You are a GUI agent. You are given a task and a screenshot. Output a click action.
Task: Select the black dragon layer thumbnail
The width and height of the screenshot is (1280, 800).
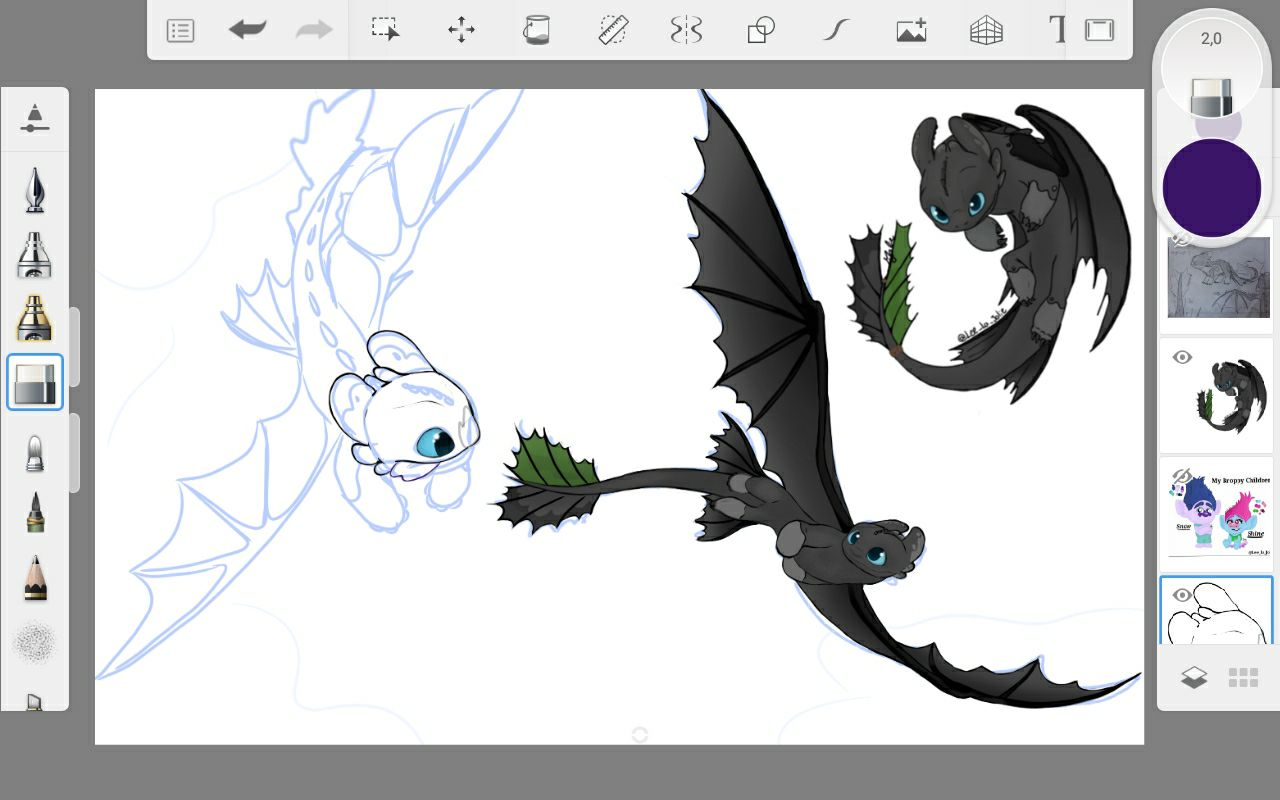(x=1217, y=395)
